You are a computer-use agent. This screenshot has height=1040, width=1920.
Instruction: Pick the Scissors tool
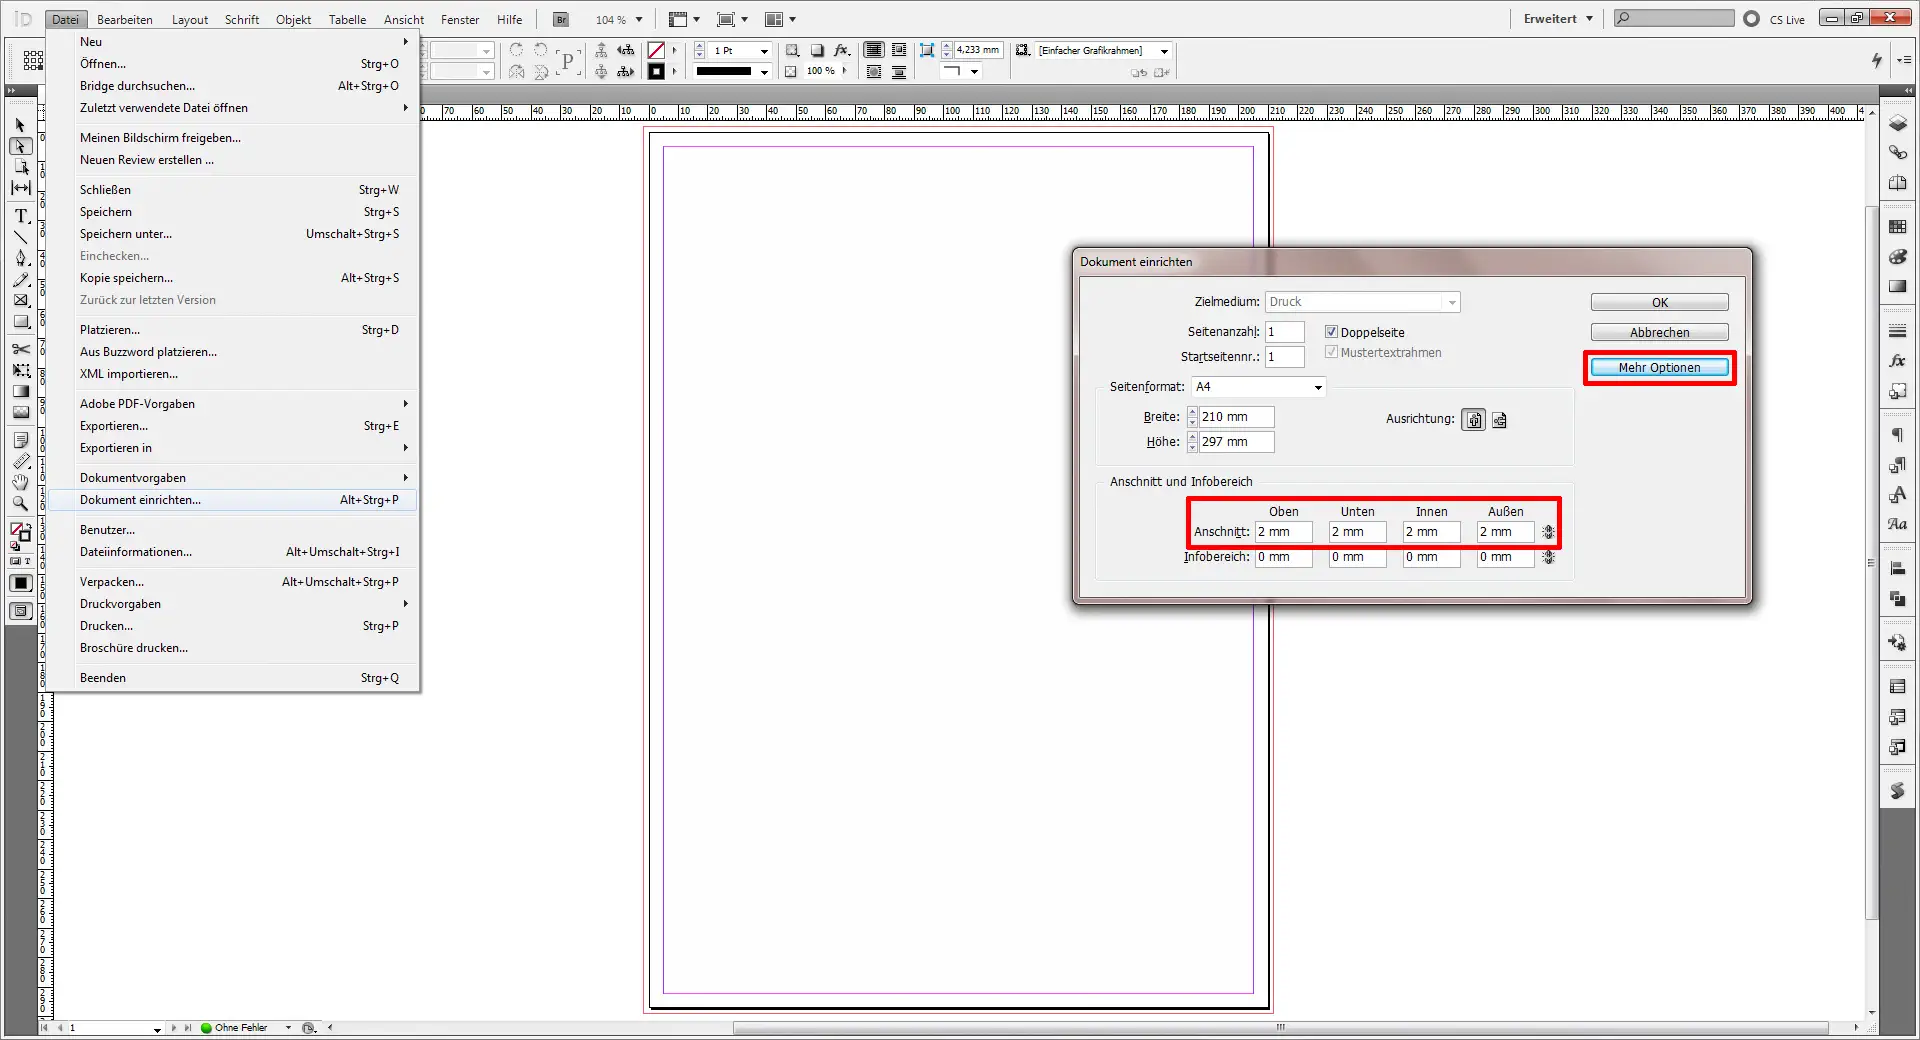pos(20,350)
